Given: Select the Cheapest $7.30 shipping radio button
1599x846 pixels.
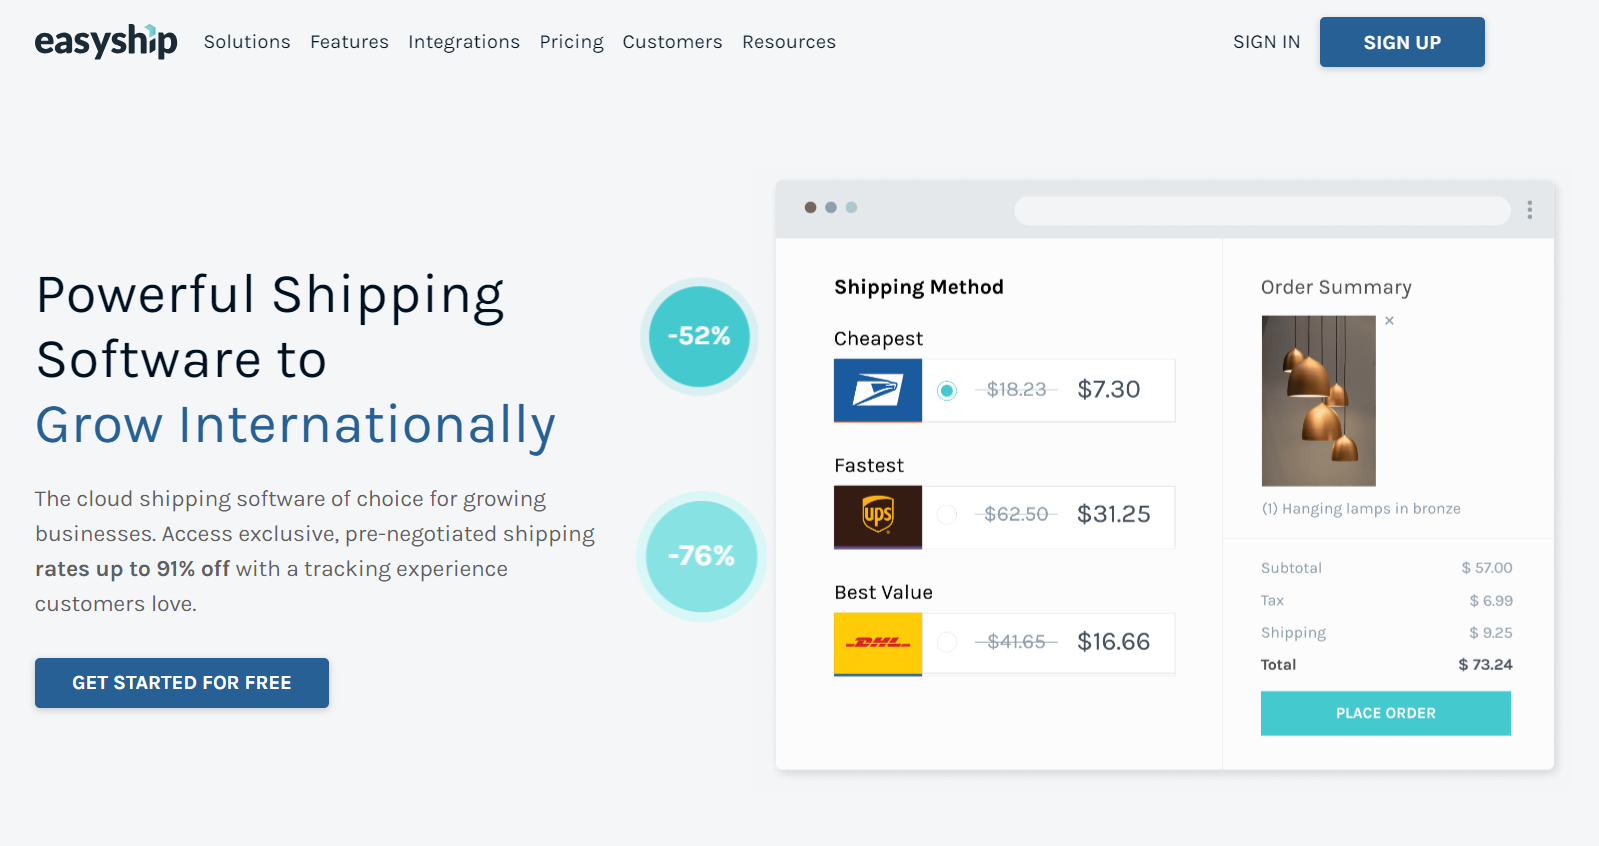Looking at the screenshot, I should (947, 390).
